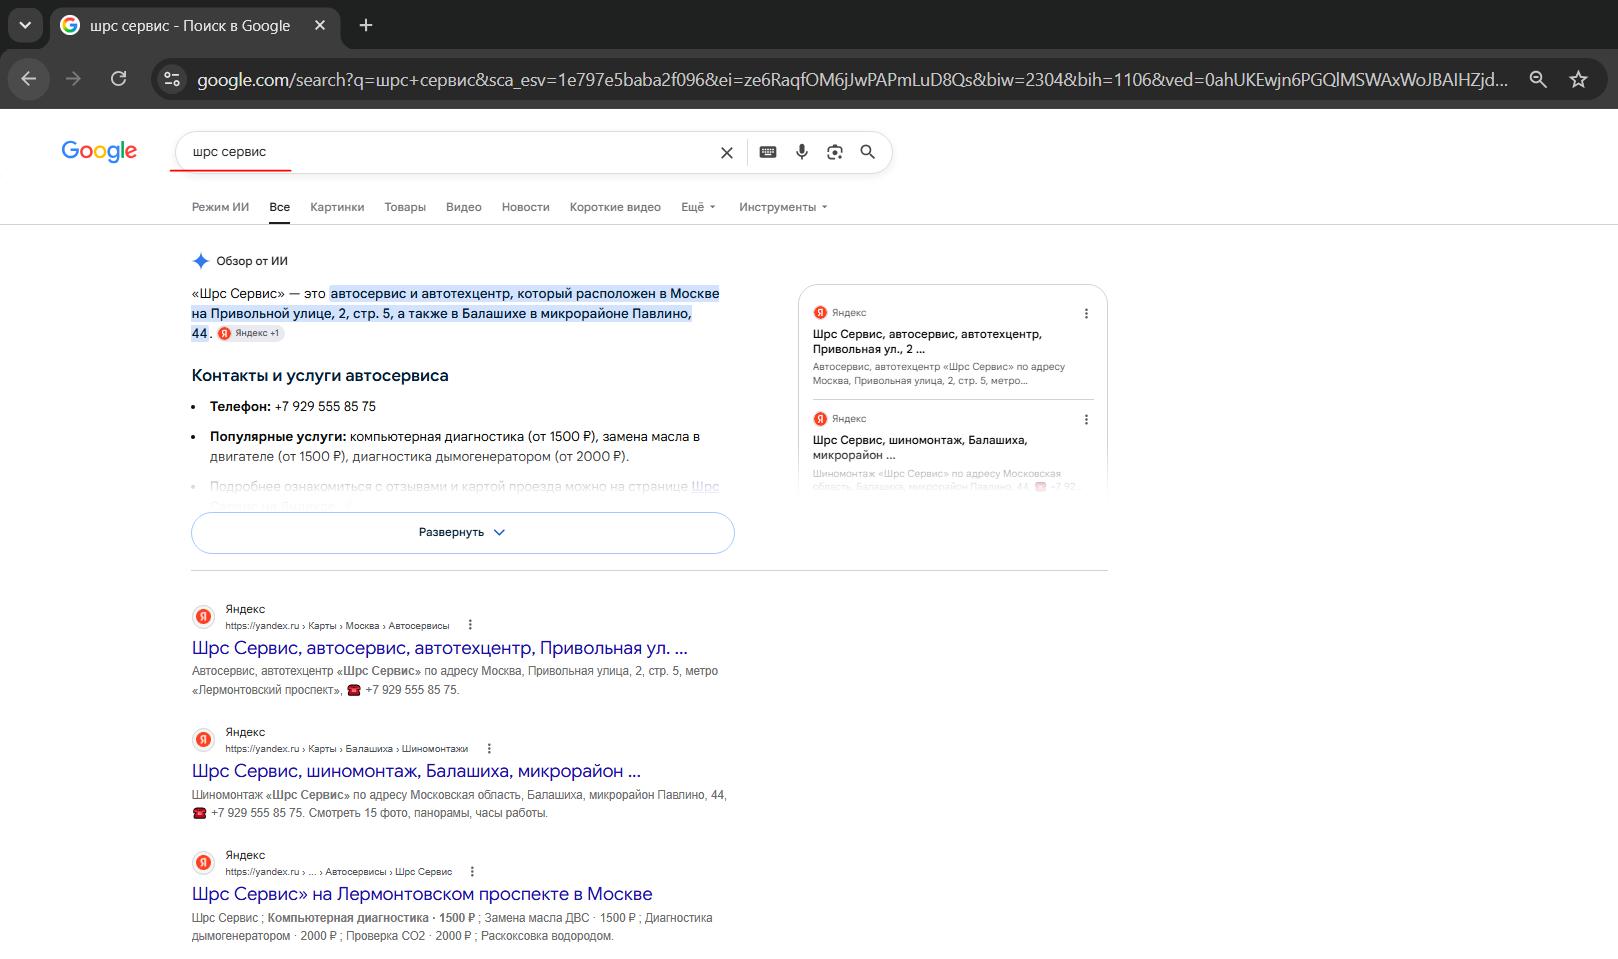Switch to Новости tab
The height and width of the screenshot is (959, 1618).
(x=526, y=207)
